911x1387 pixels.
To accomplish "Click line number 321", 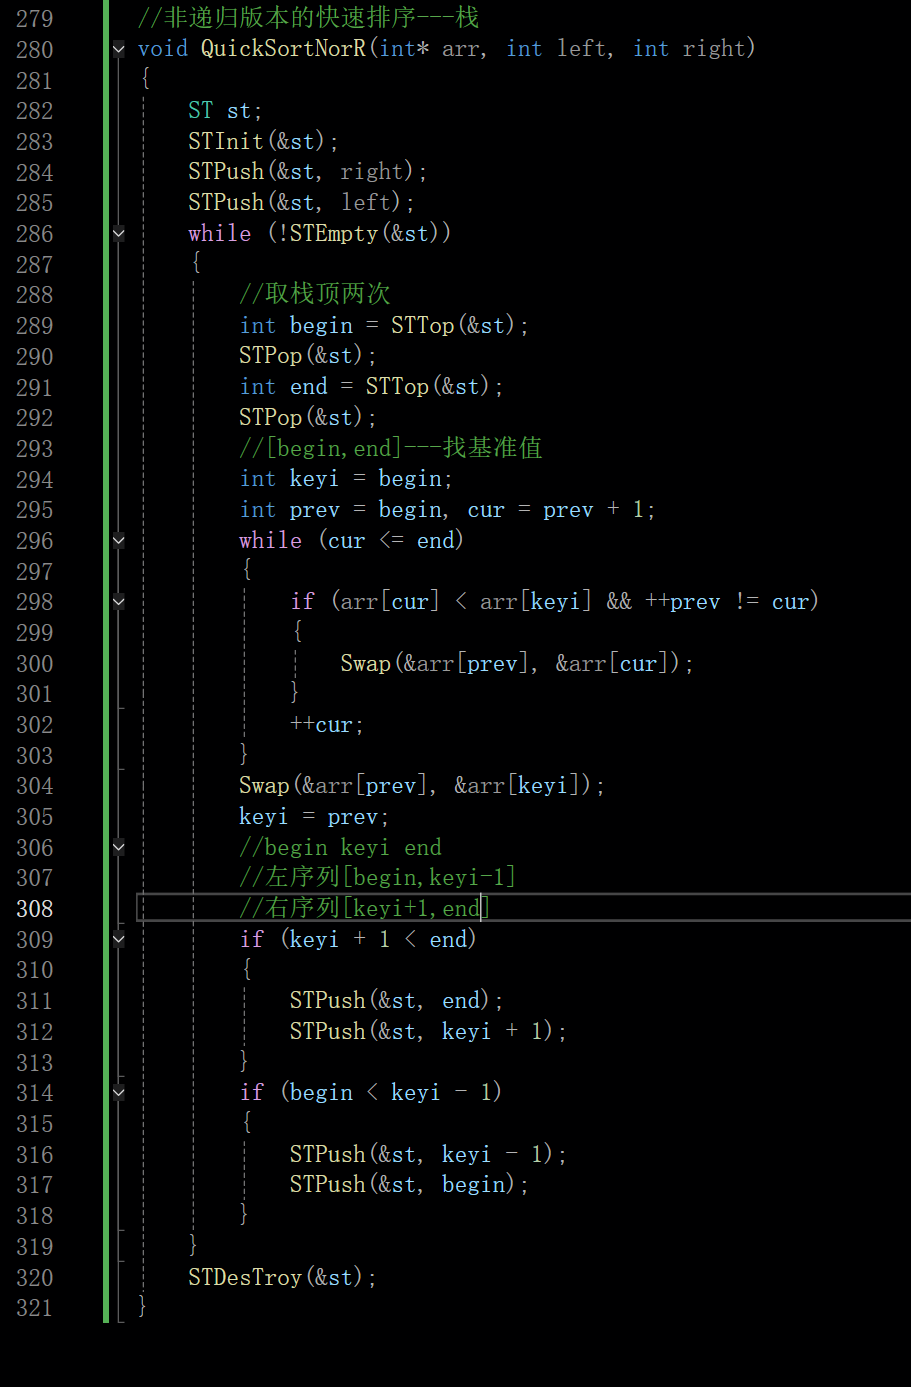I will click(35, 1308).
